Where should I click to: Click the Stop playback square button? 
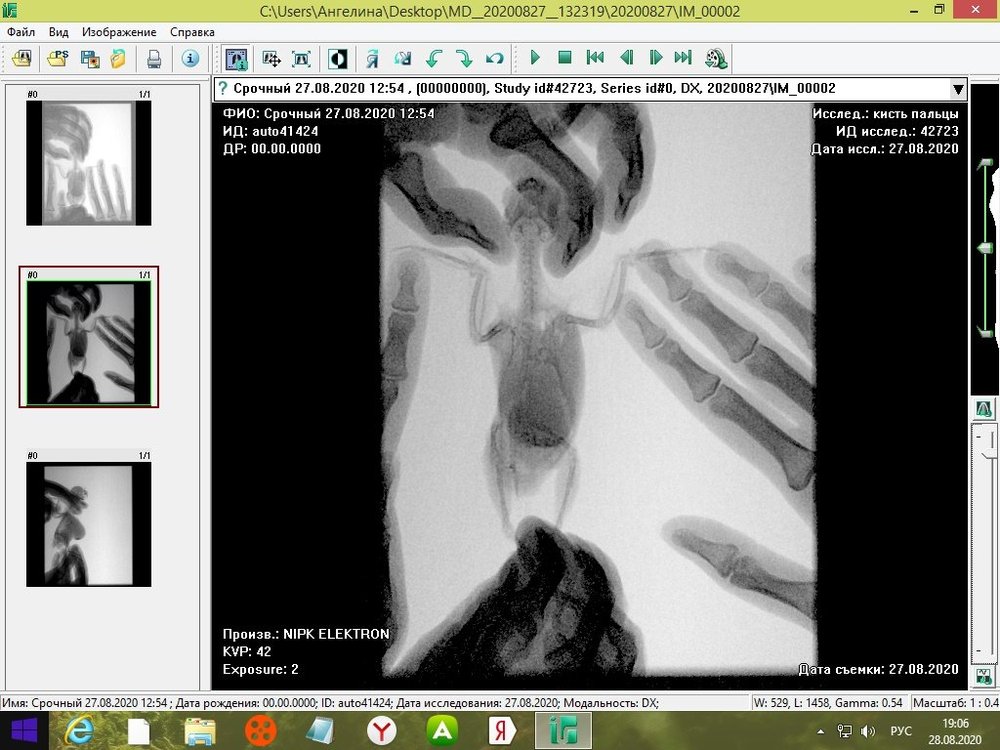pos(564,59)
